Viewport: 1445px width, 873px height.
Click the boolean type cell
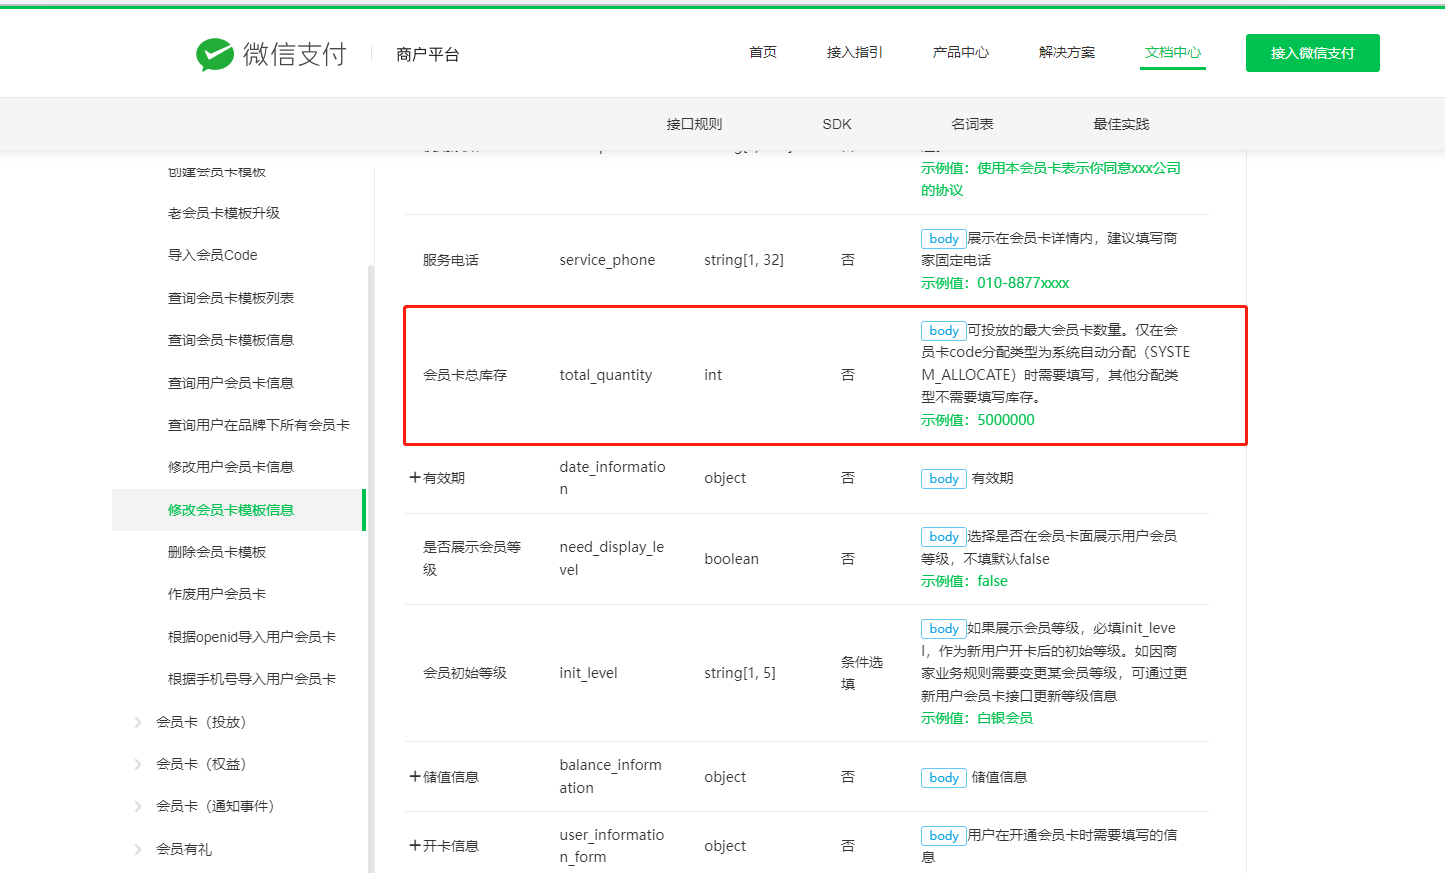[x=731, y=559]
